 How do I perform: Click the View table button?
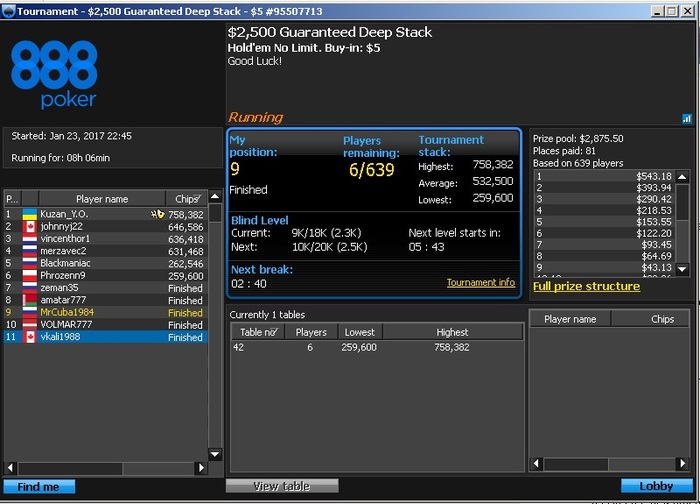(x=282, y=486)
